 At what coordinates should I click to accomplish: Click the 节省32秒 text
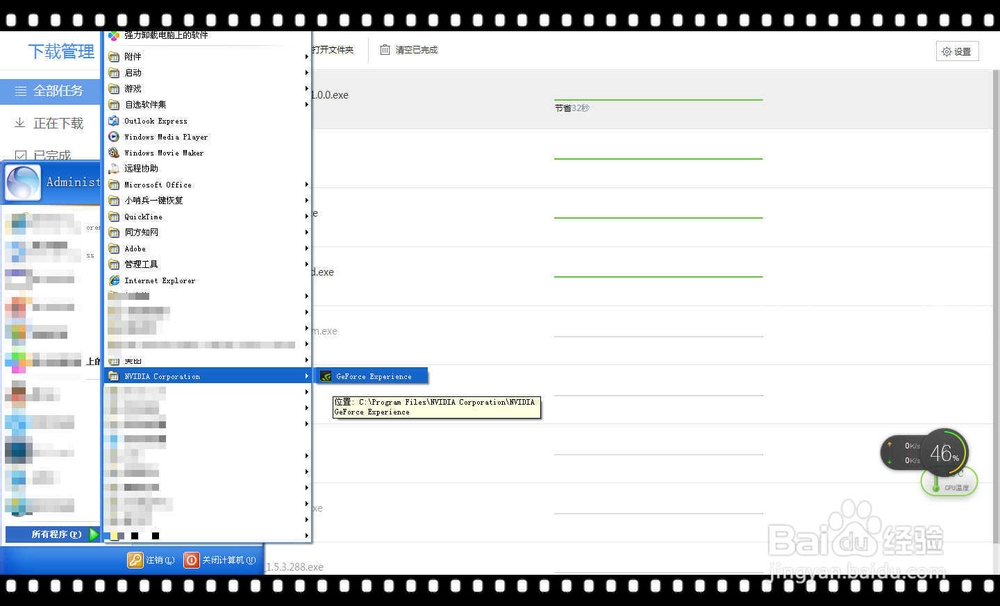coord(571,108)
